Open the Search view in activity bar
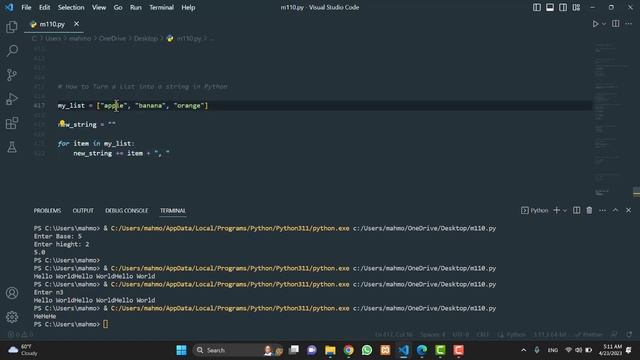 click(12, 51)
